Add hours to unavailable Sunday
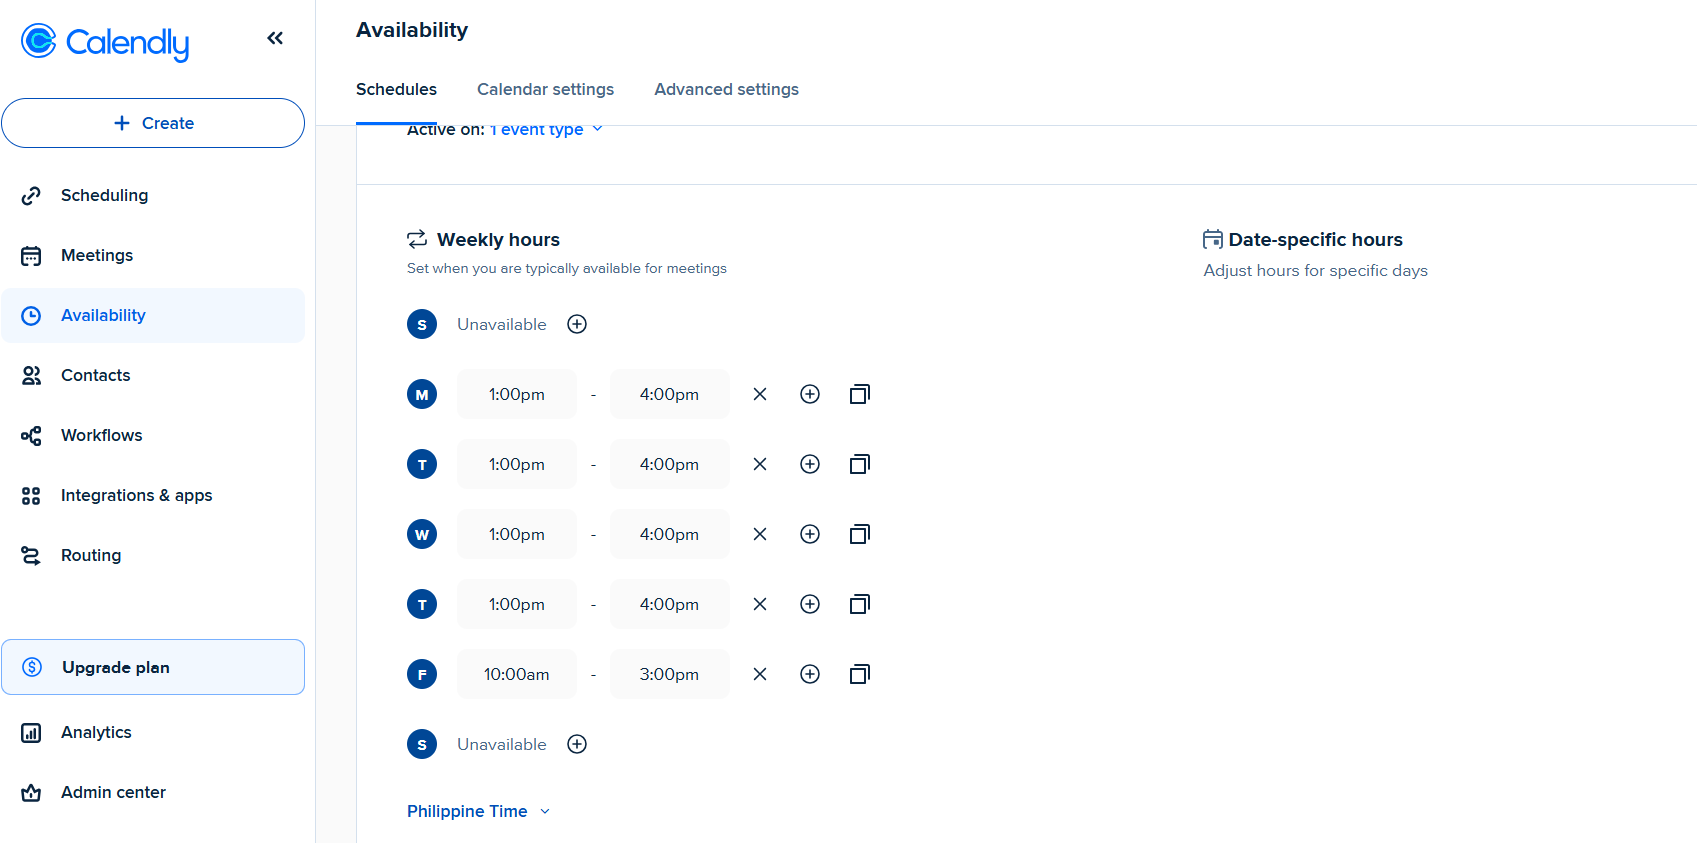This screenshot has height=843, width=1697. point(577,324)
